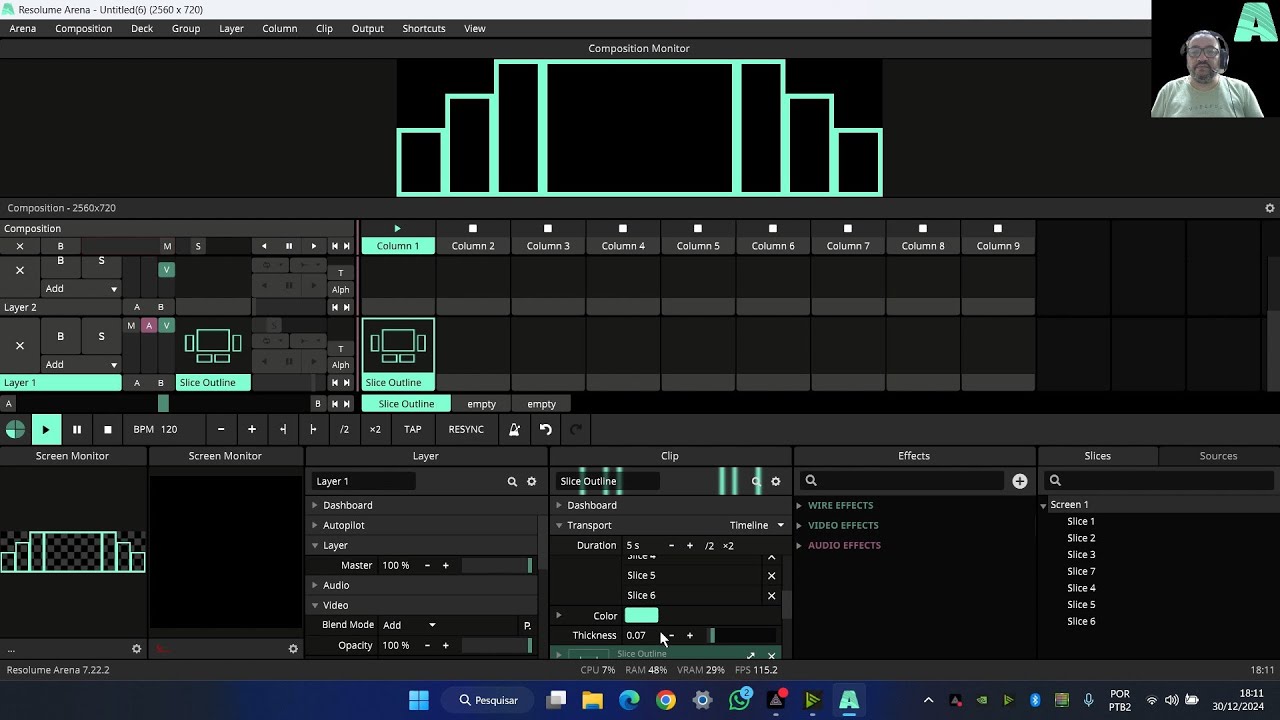Expand Autopilot section in Layer panel
The width and height of the screenshot is (1280, 720).
click(x=315, y=525)
